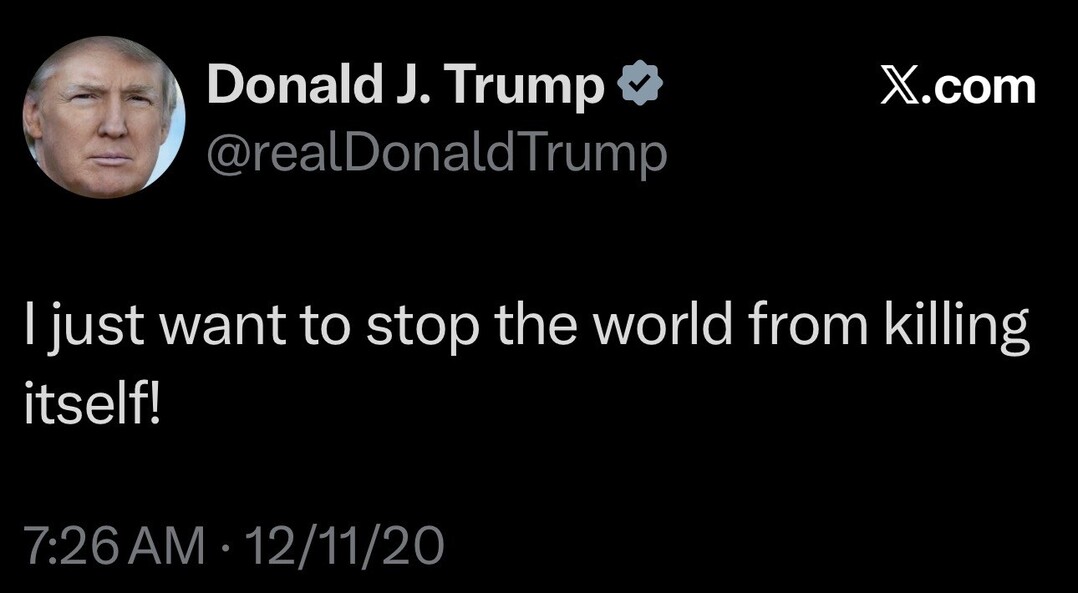Click the display name Donald J. Trump
This screenshot has height=593, width=1078.
[x=405, y=88]
